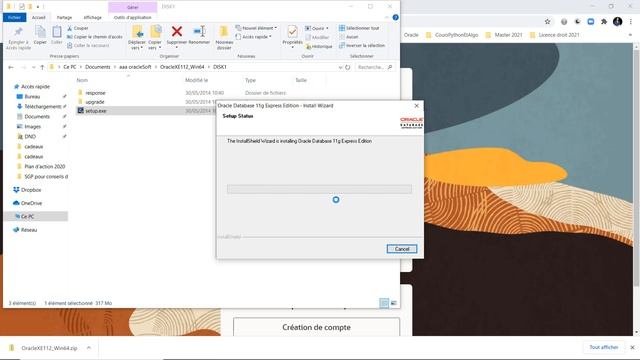The height and width of the screenshot is (360, 640).
Task: Click the installation progress bar
Action: [x=319, y=189]
